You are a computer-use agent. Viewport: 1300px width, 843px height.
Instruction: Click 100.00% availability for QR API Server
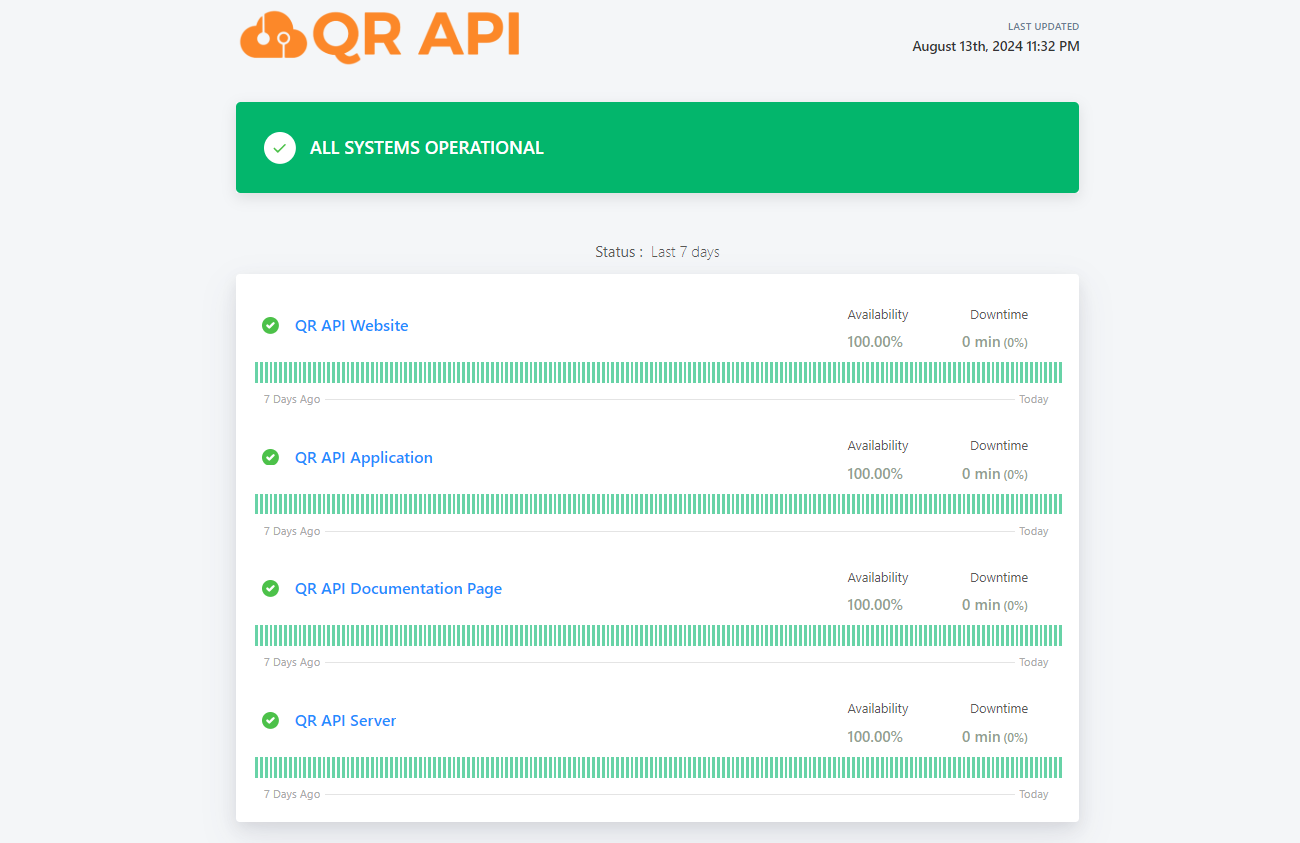tap(875, 737)
